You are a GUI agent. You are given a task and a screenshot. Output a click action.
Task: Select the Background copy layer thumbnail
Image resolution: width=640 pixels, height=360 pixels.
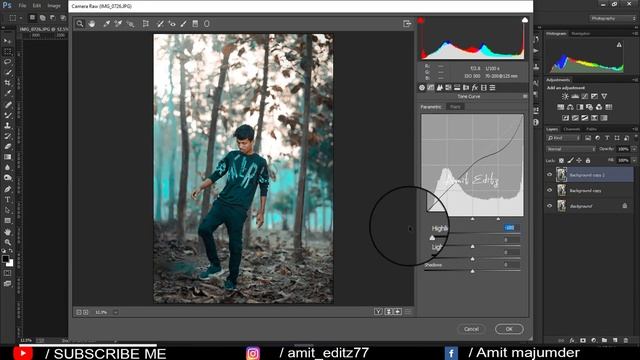562,190
